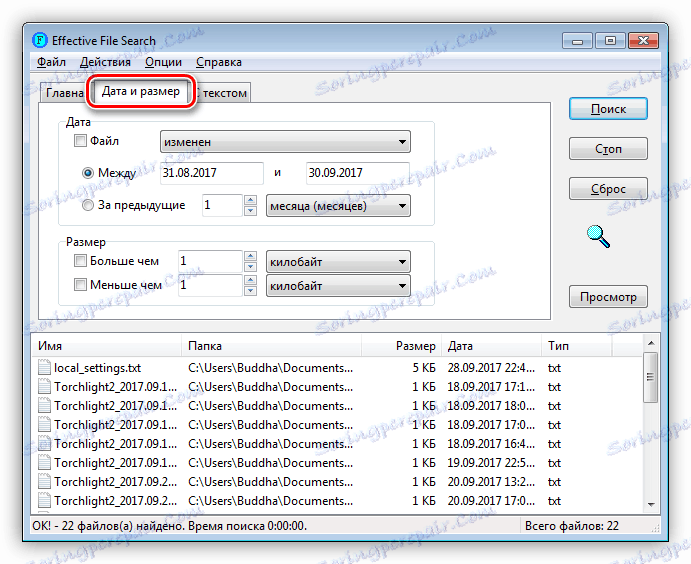691x564 pixels.
Task: Sort results by the Имя column header
Action: click(107, 346)
